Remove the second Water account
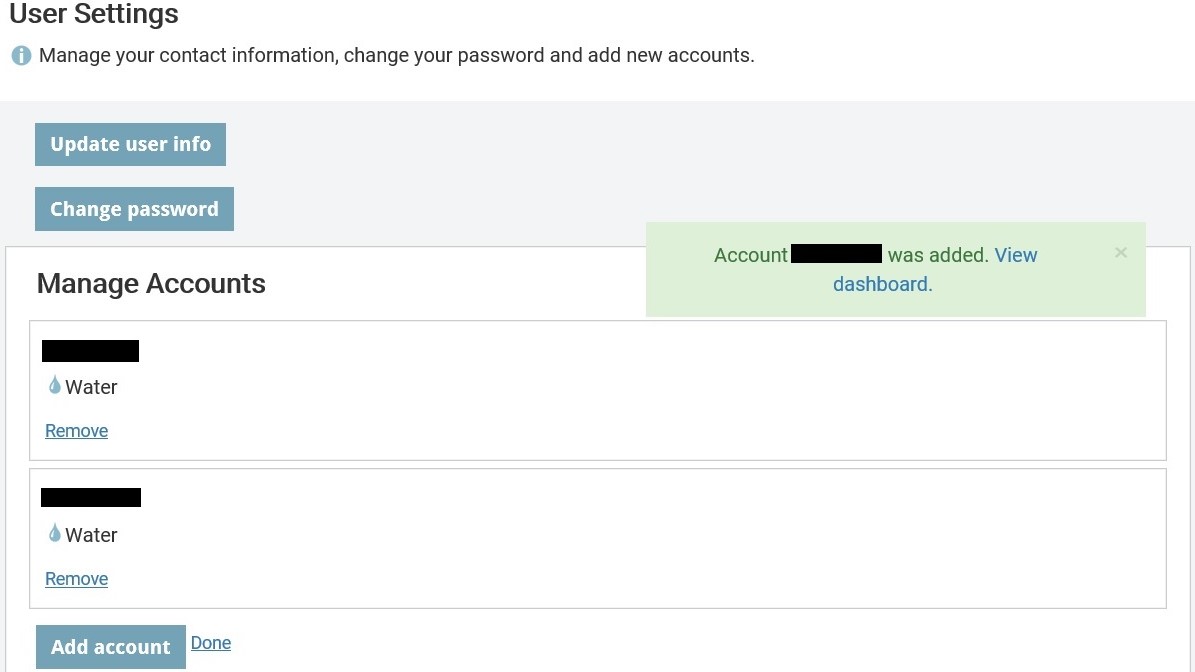The image size is (1195, 672). pyautogui.click(x=76, y=579)
